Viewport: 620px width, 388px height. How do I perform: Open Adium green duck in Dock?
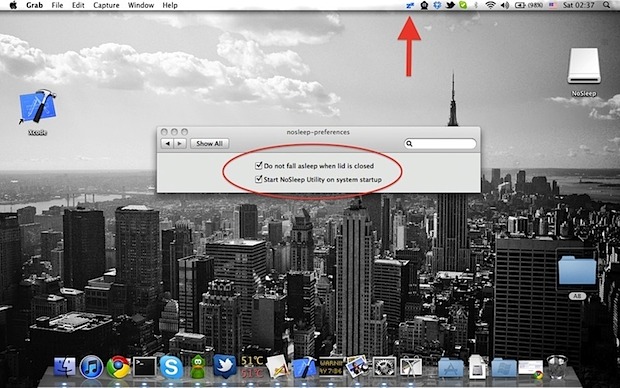pyautogui.click(x=197, y=367)
